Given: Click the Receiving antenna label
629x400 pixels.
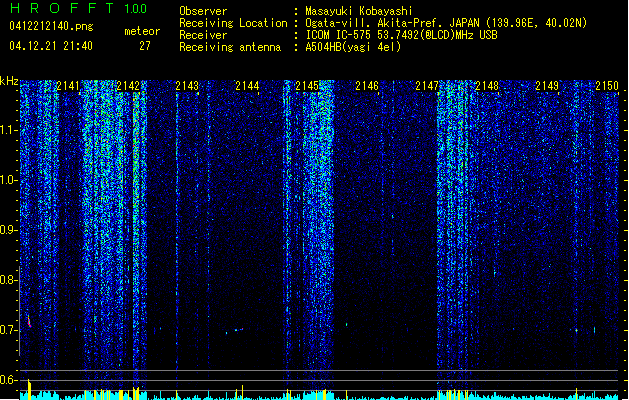Looking at the screenshot, I should point(230,47).
